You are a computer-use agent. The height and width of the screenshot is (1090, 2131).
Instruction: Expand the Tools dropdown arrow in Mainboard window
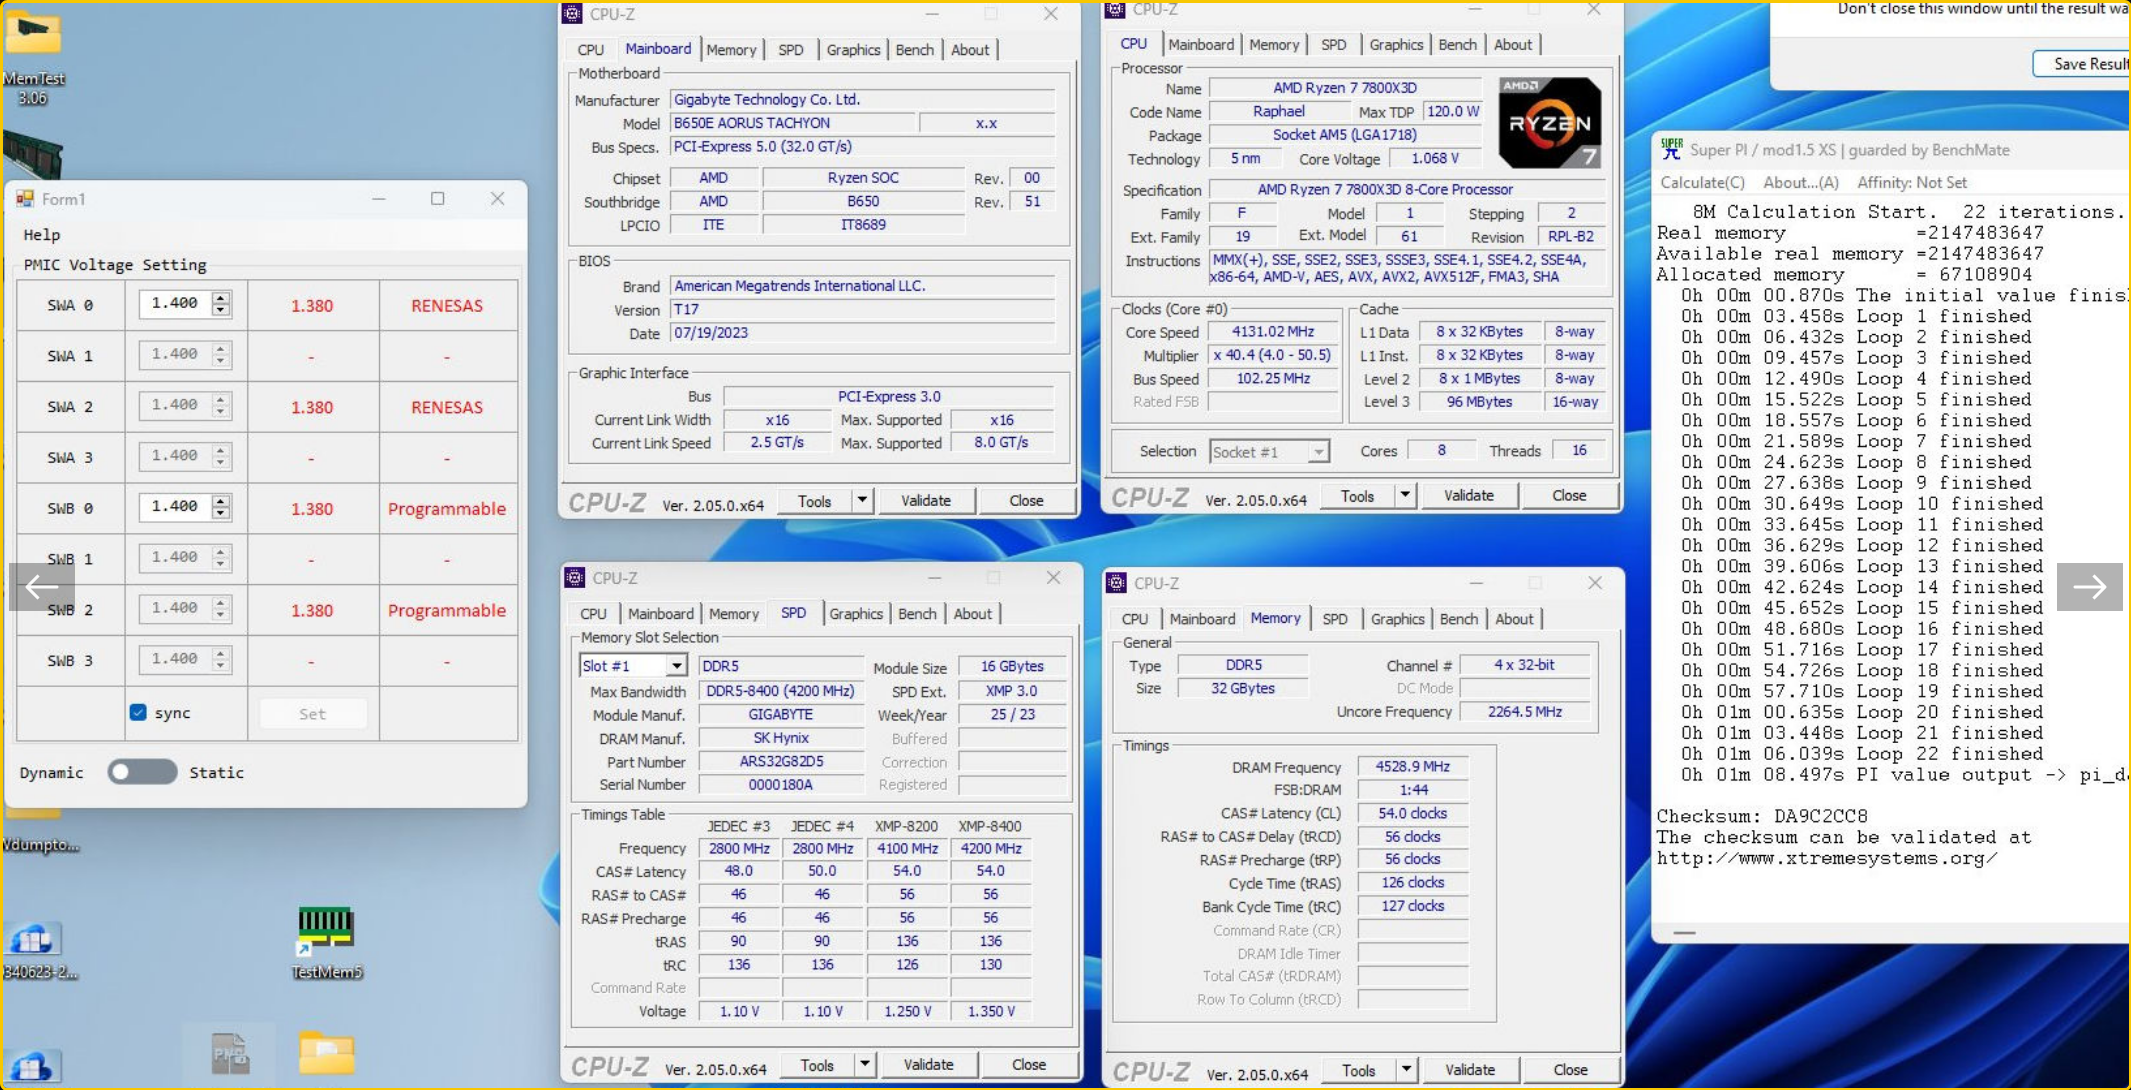(862, 500)
